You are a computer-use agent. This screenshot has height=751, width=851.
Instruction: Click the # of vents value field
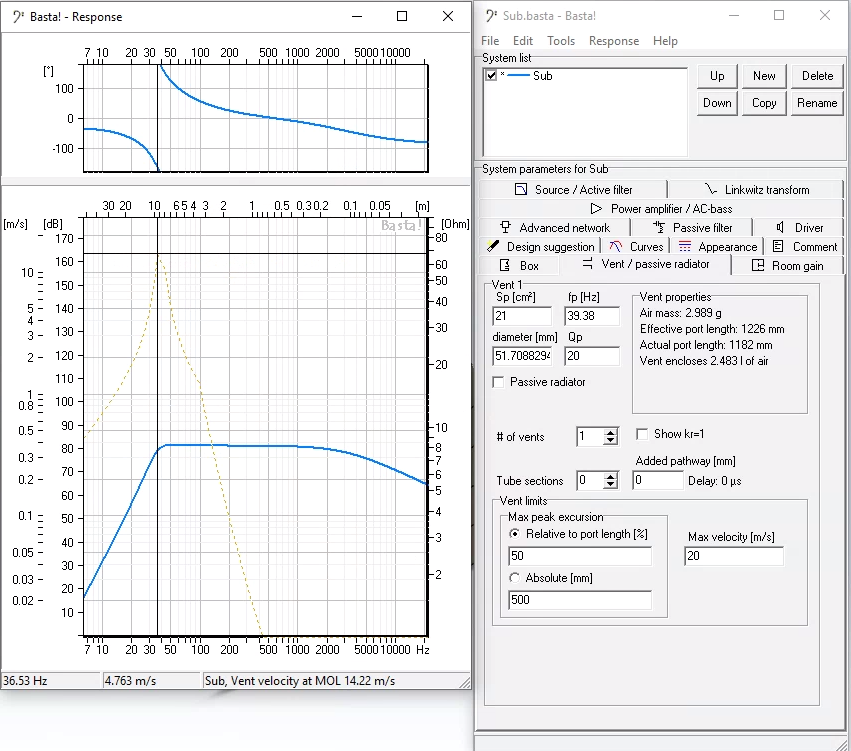[590, 436]
